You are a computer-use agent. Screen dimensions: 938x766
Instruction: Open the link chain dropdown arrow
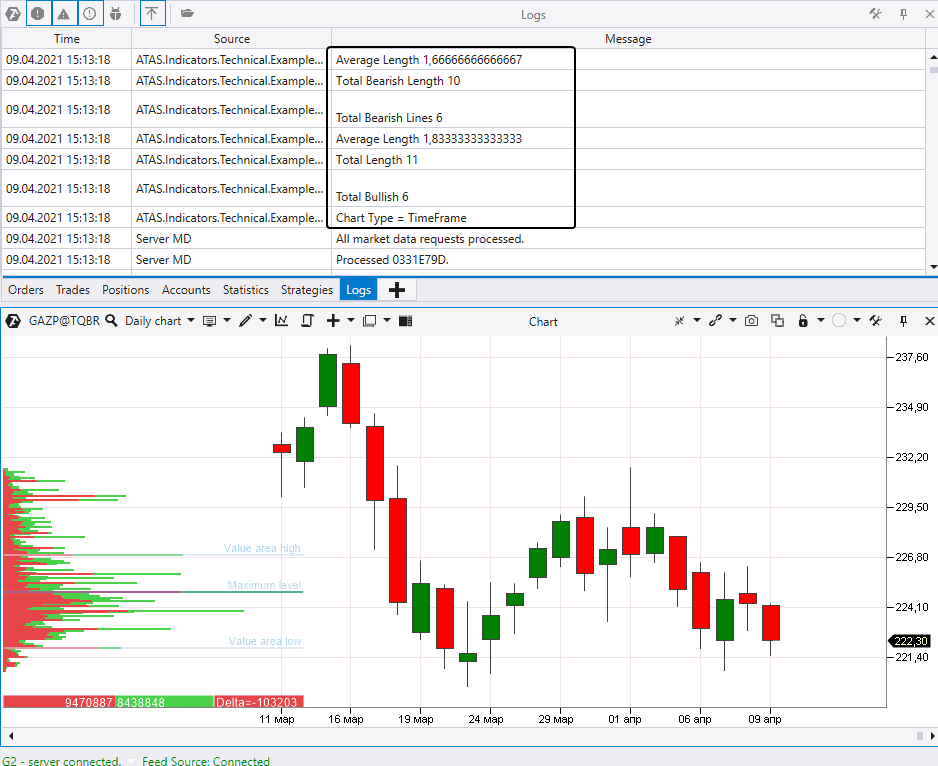coord(734,321)
